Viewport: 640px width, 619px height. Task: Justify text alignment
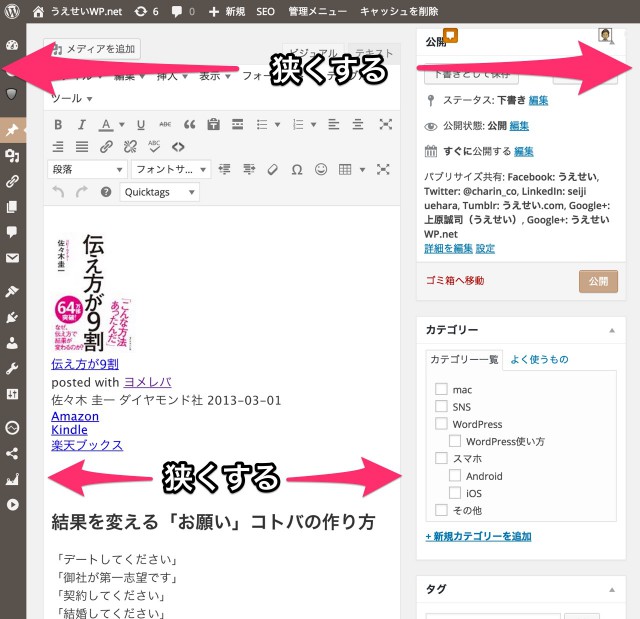coord(82,146)
